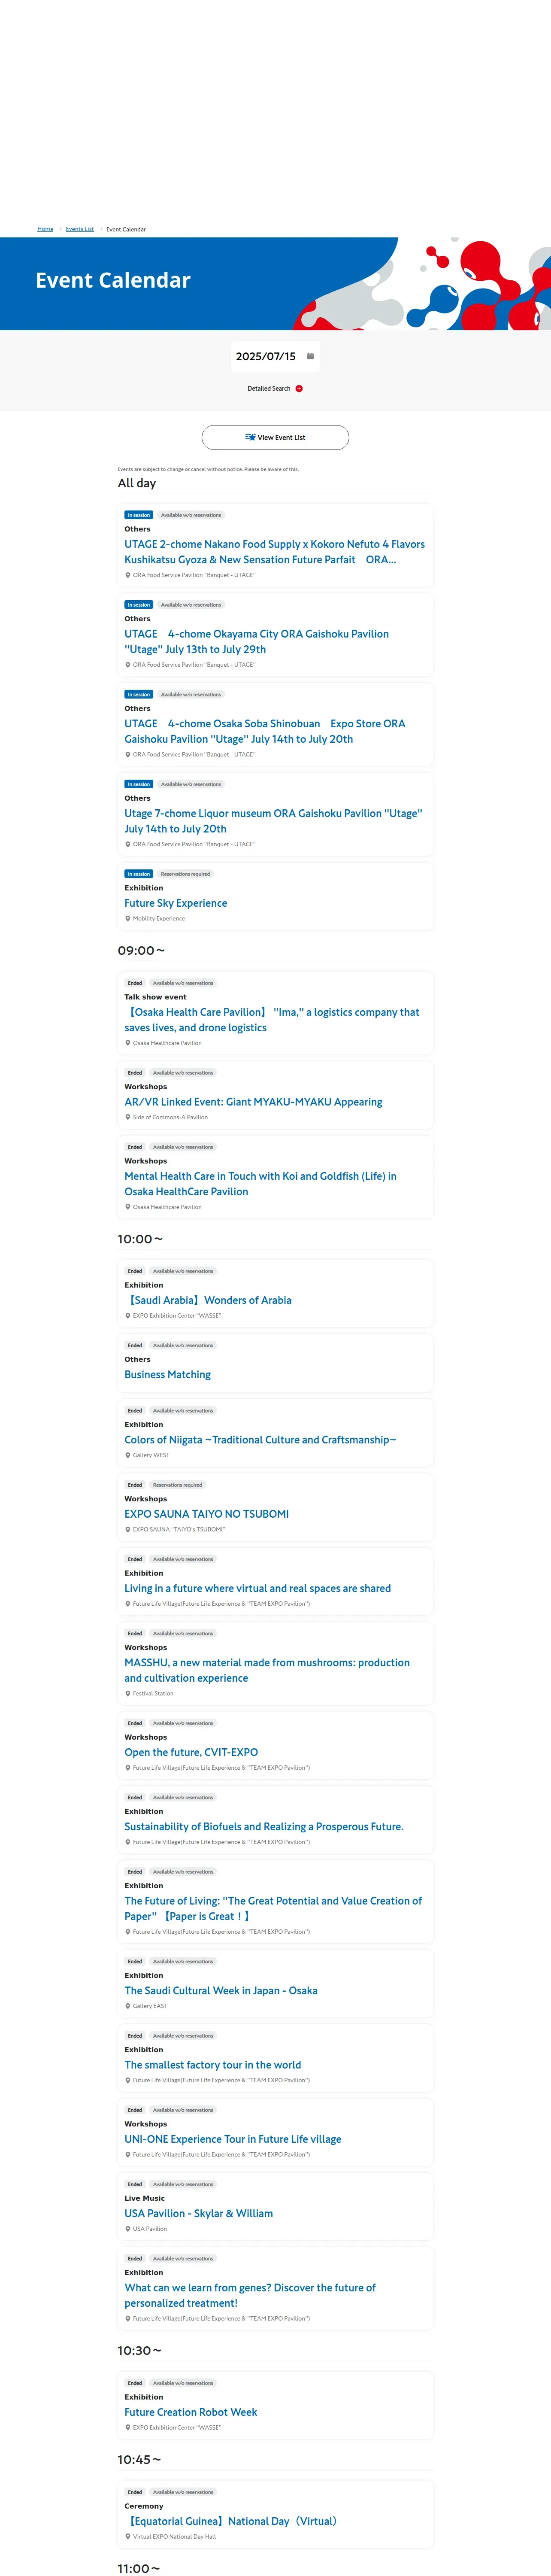
Task: Click location pin beside Festival Station
Action: pyautogui.click(x=128, y=1693)
